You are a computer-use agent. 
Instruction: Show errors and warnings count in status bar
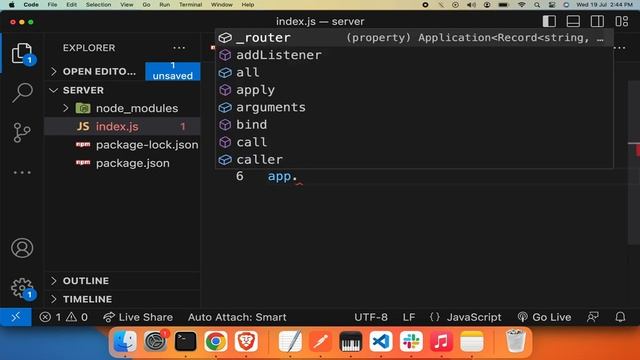pos(64,317)
